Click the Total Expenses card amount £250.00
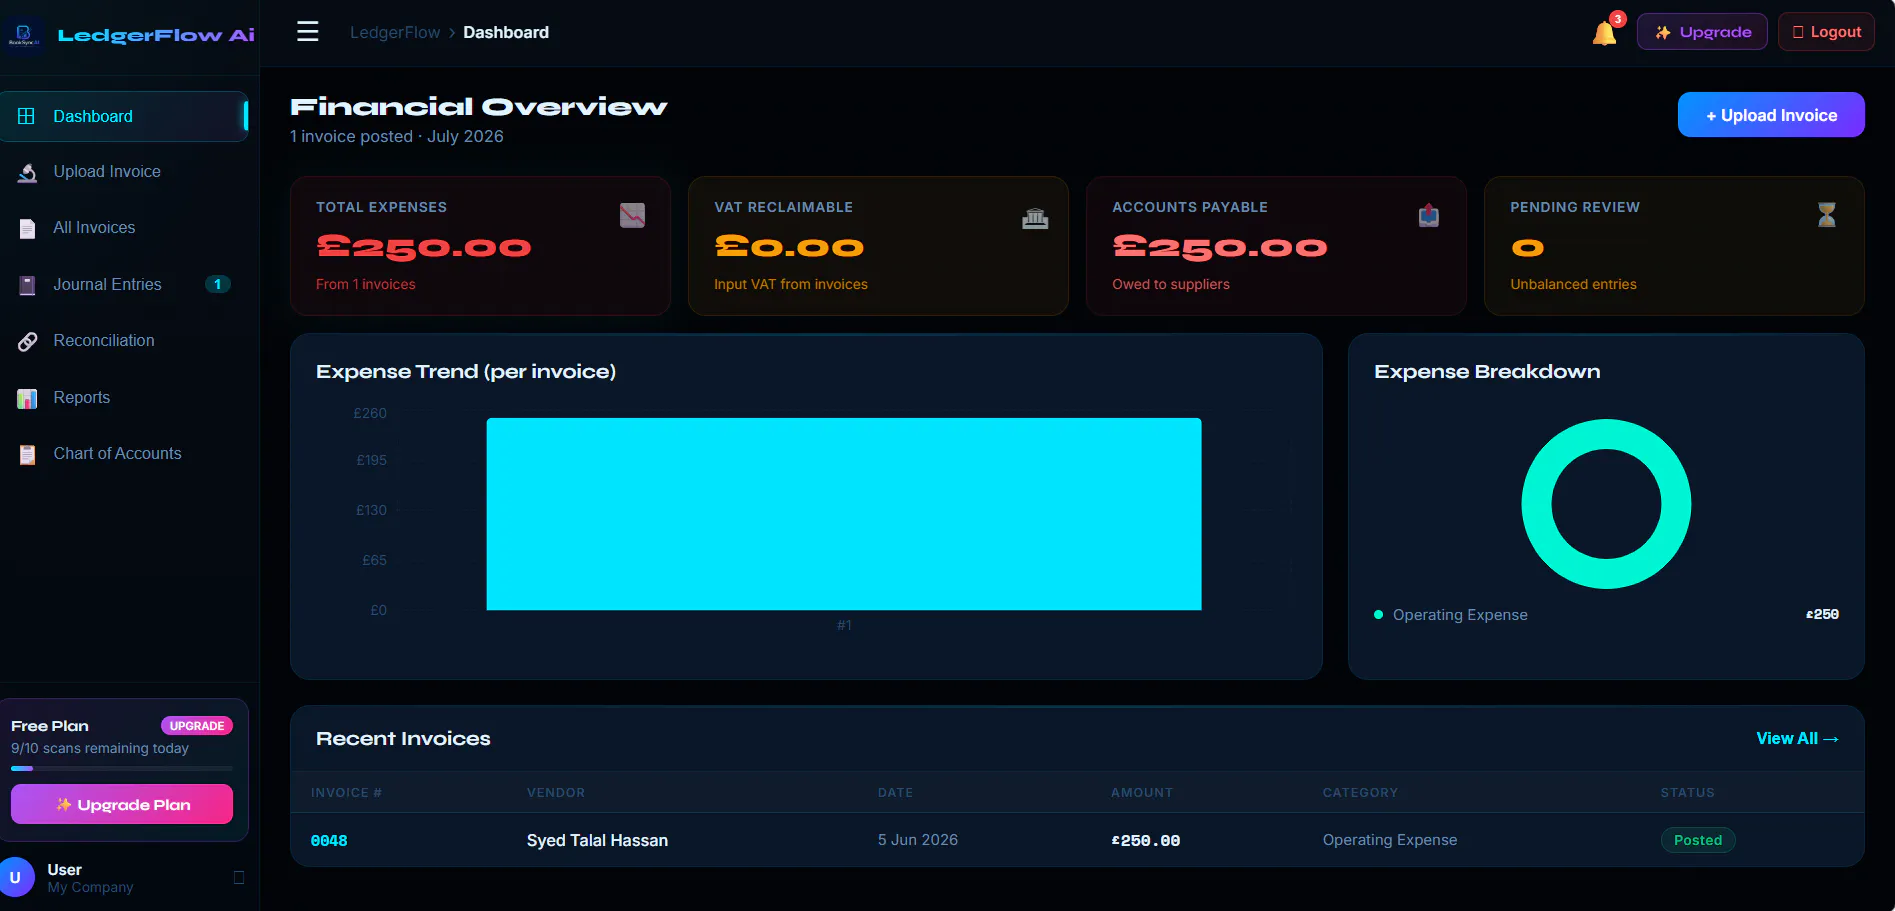1895x911 pixels. click(424, 247)
